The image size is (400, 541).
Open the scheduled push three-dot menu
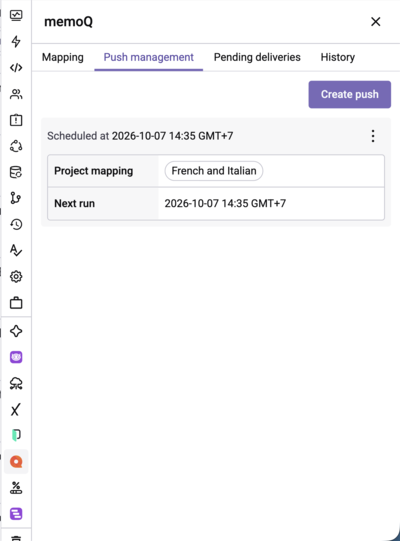pos(373,136)
